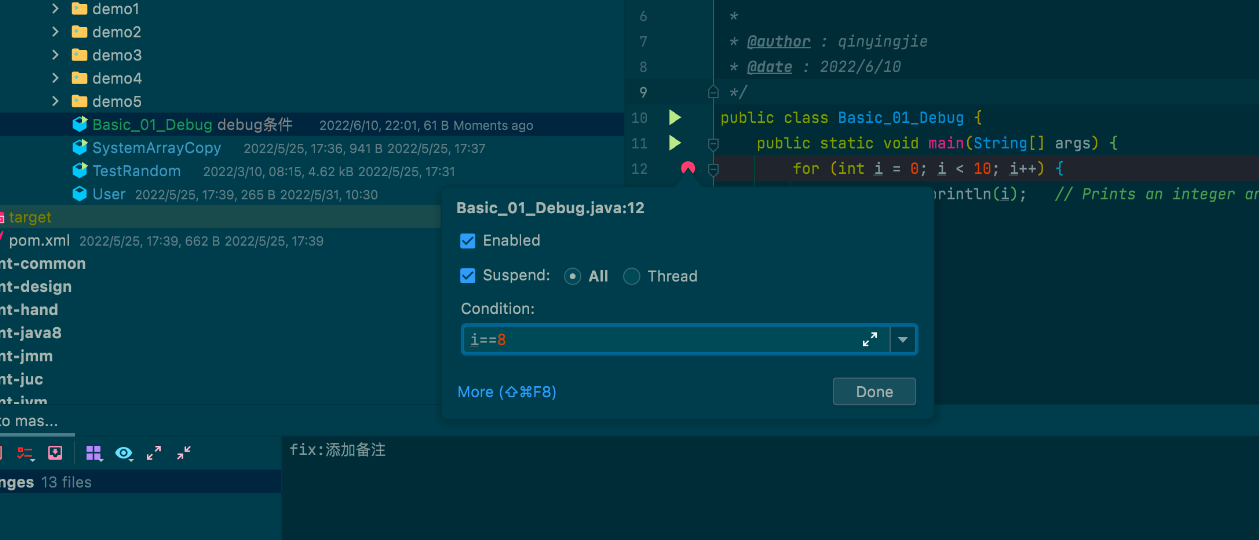Uncheck the Enabled breakpoint checkbox
Viewport: 1259px width, 540px height.
coord(468,241)
